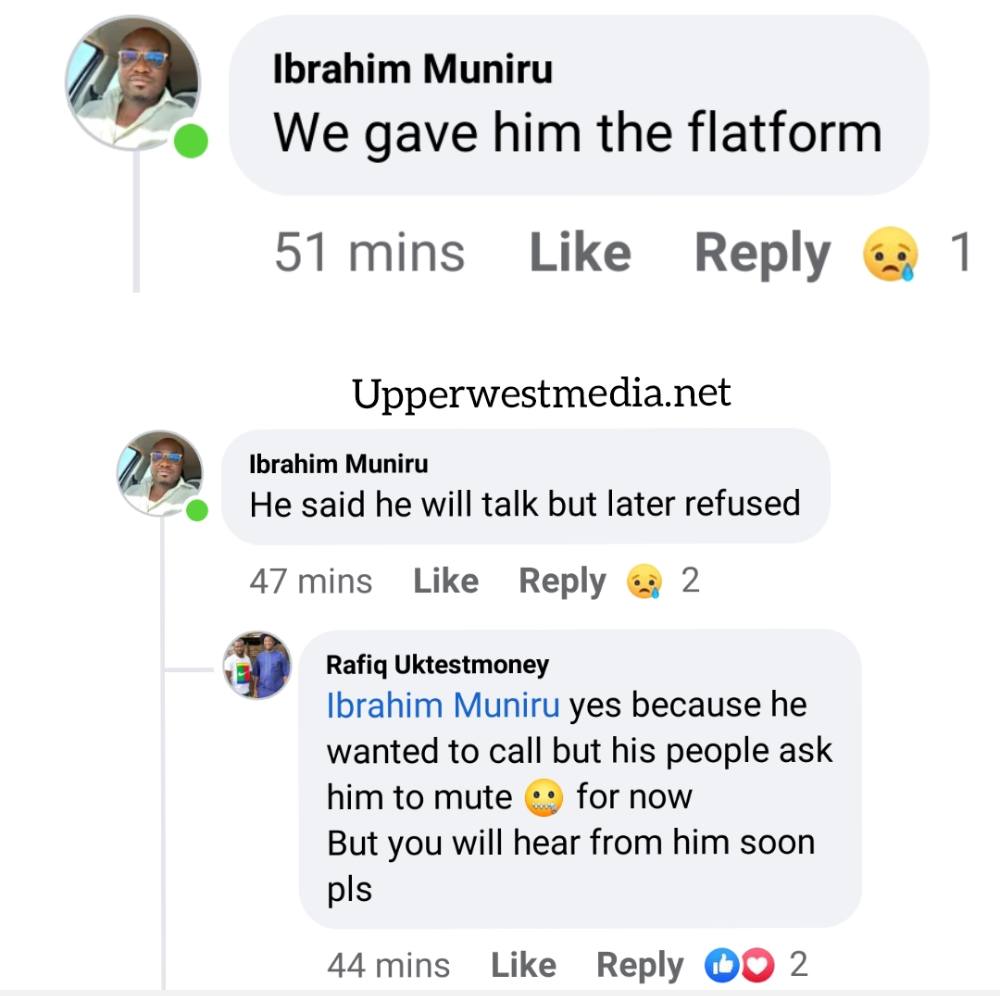1000x996 pixels.
Task: Open Rafiq Uktestmoney's name link
Action: 437,663
